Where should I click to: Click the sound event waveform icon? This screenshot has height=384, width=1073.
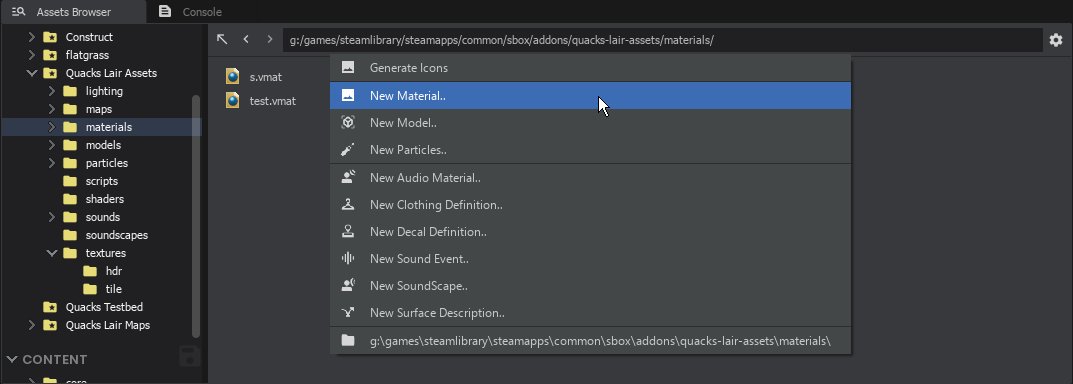[x=348, y=259]
